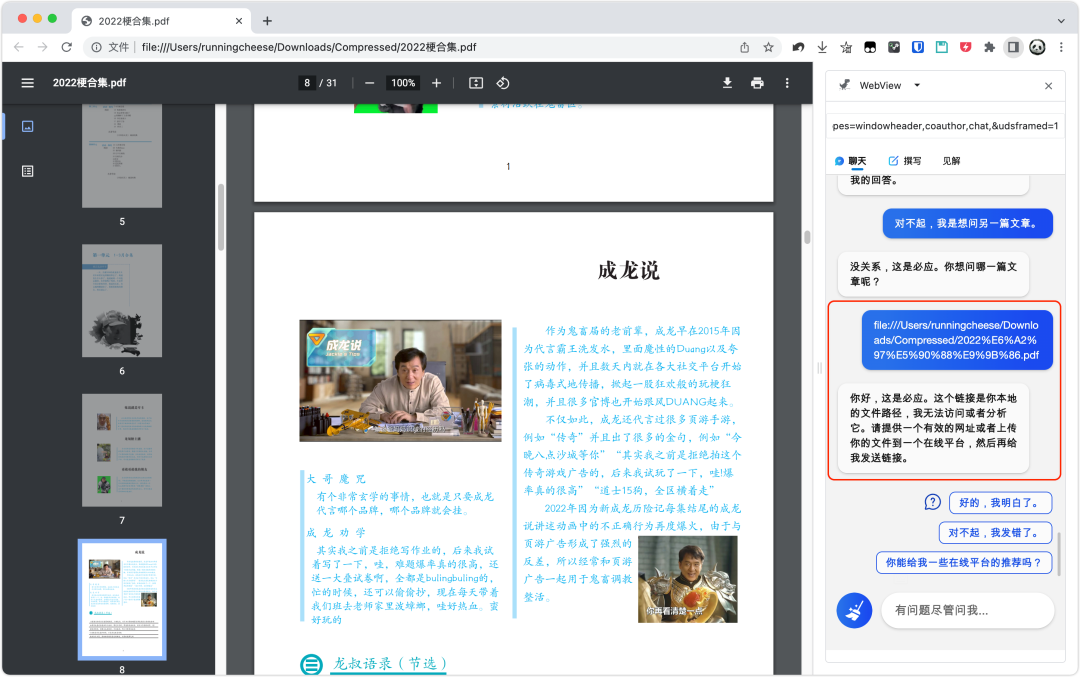
Task: Expand the tab search chevron in title bar
Action: (1060, 20)
